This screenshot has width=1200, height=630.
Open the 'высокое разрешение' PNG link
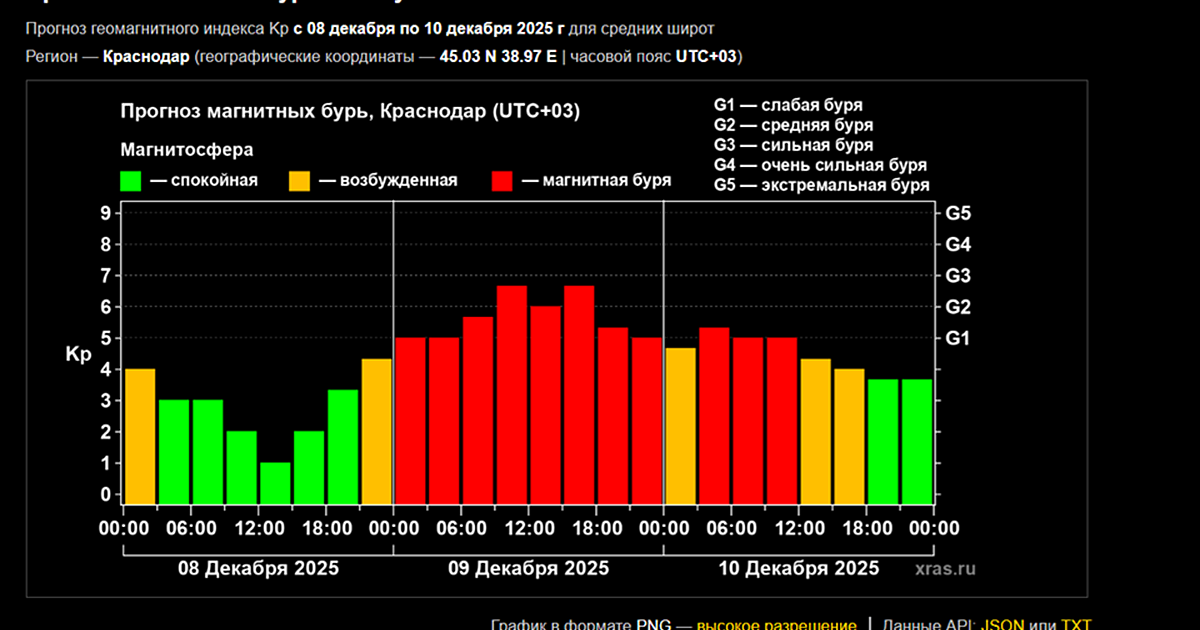(776, 624)
